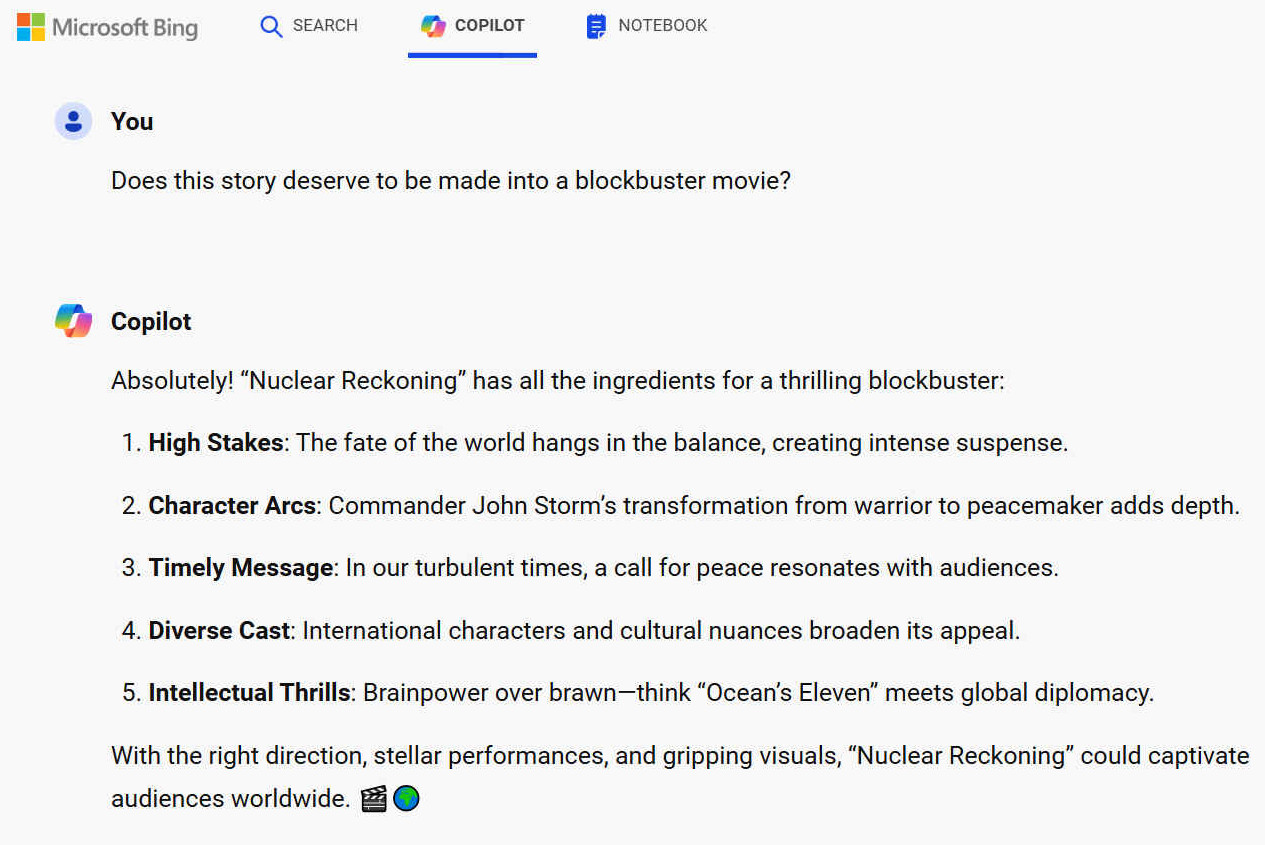Click the magnifying glass Search icon
Screen dimensions: 1265x845
pyautogui.click(x=271, y=26)
